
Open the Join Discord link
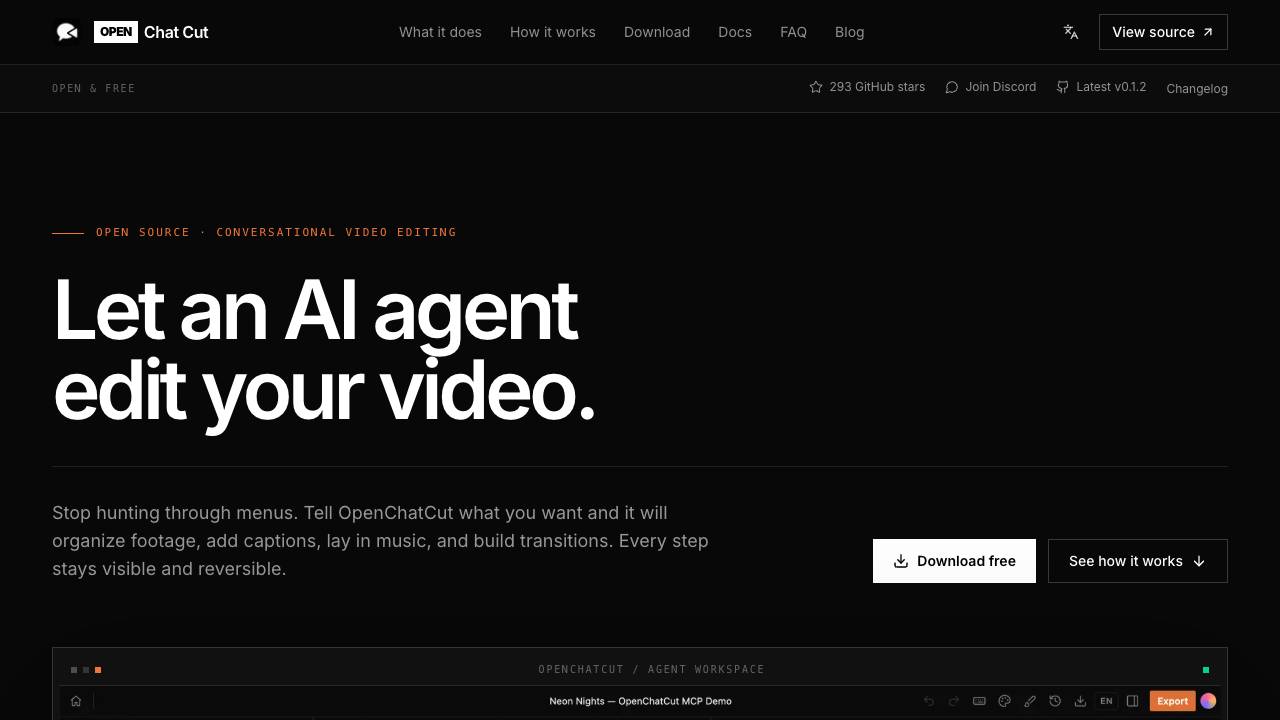coord(991,87)
